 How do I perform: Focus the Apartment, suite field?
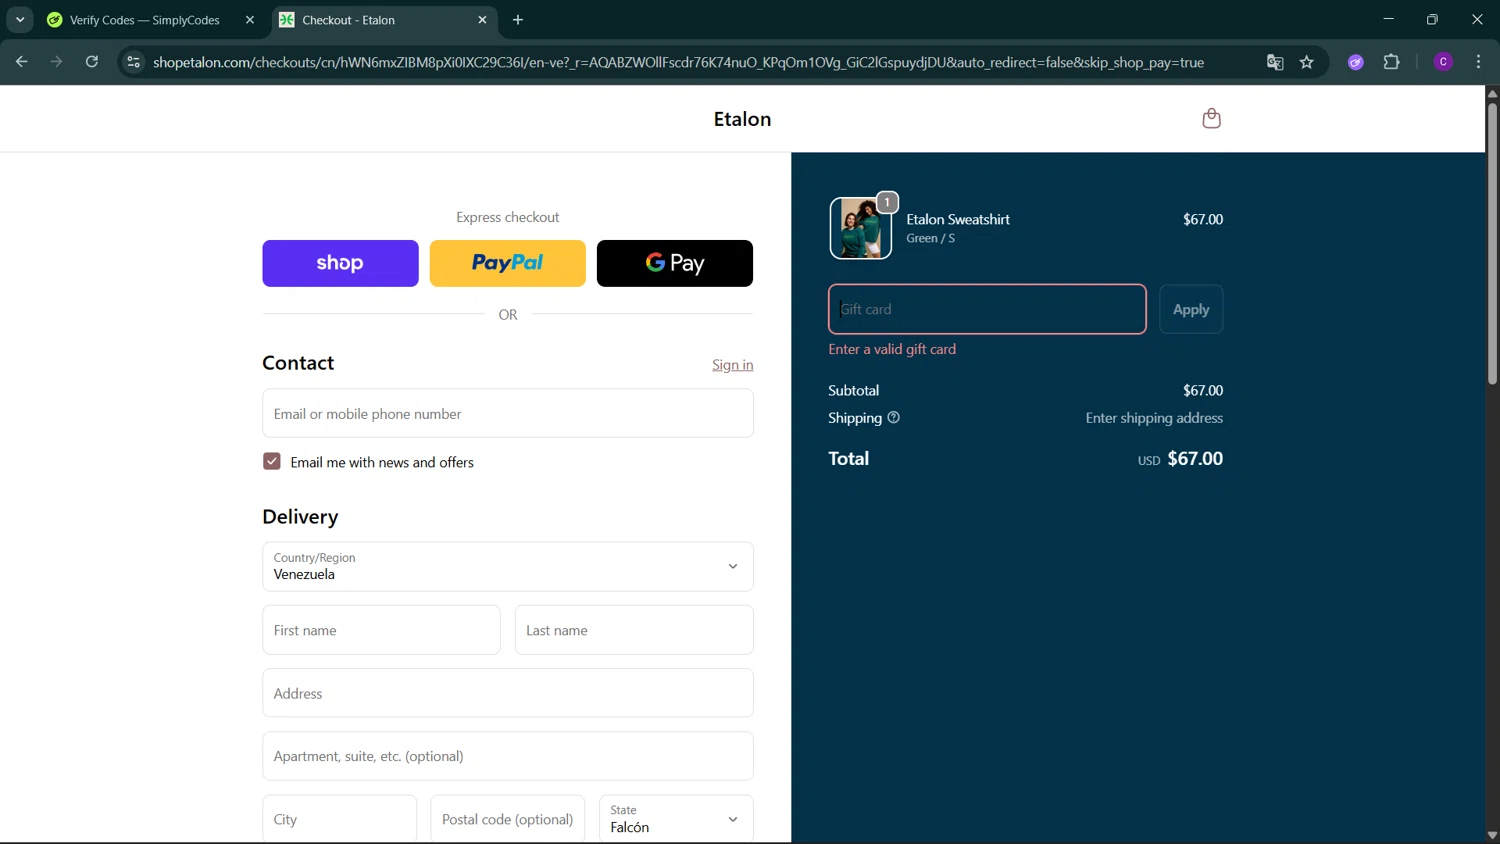click(508, 756)
